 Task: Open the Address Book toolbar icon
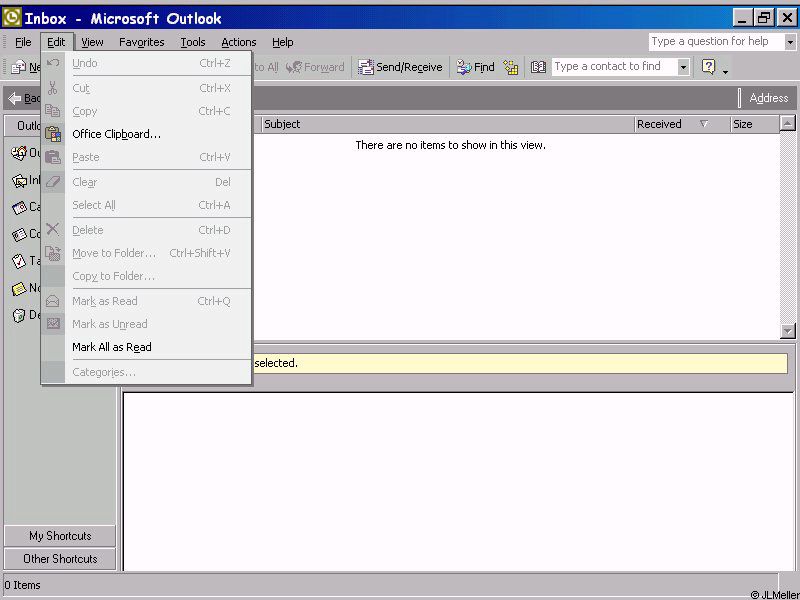tap(539, 67)
